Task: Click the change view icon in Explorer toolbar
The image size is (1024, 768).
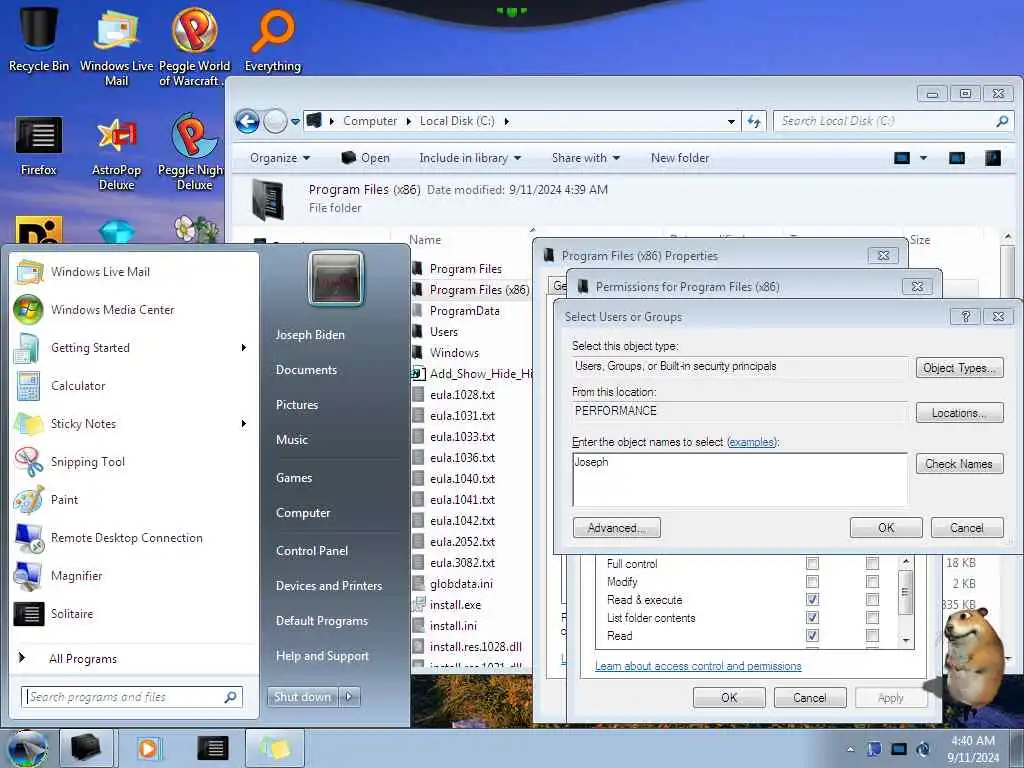Action: [x=902, y=157]
